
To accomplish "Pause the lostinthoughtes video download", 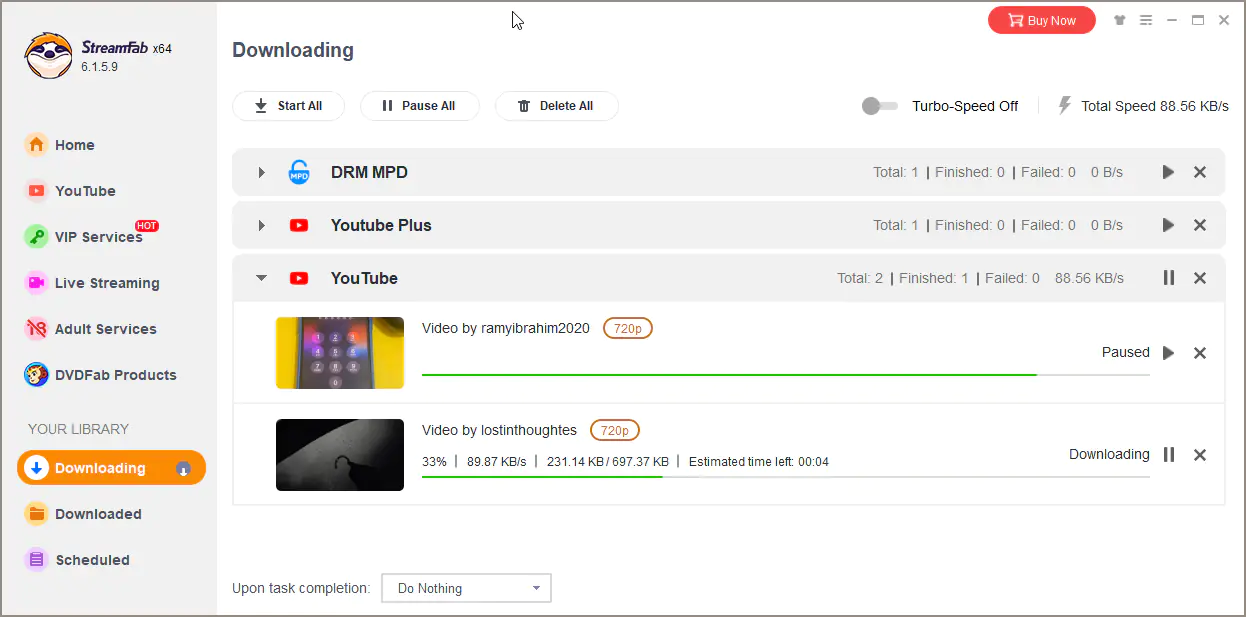I will tap(1168, 454).
